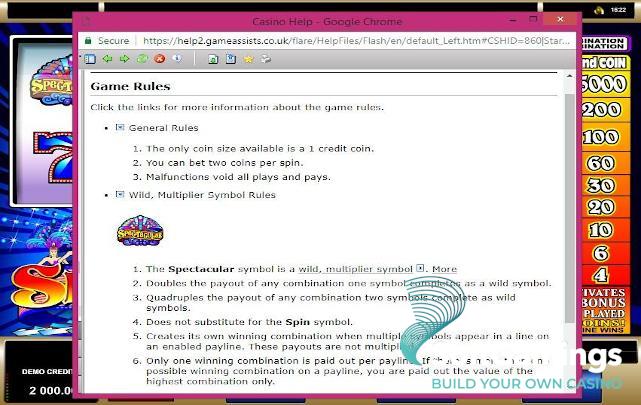Click the green Forward arrow icon
Viewport: 641px width, 405px height.
125,59
